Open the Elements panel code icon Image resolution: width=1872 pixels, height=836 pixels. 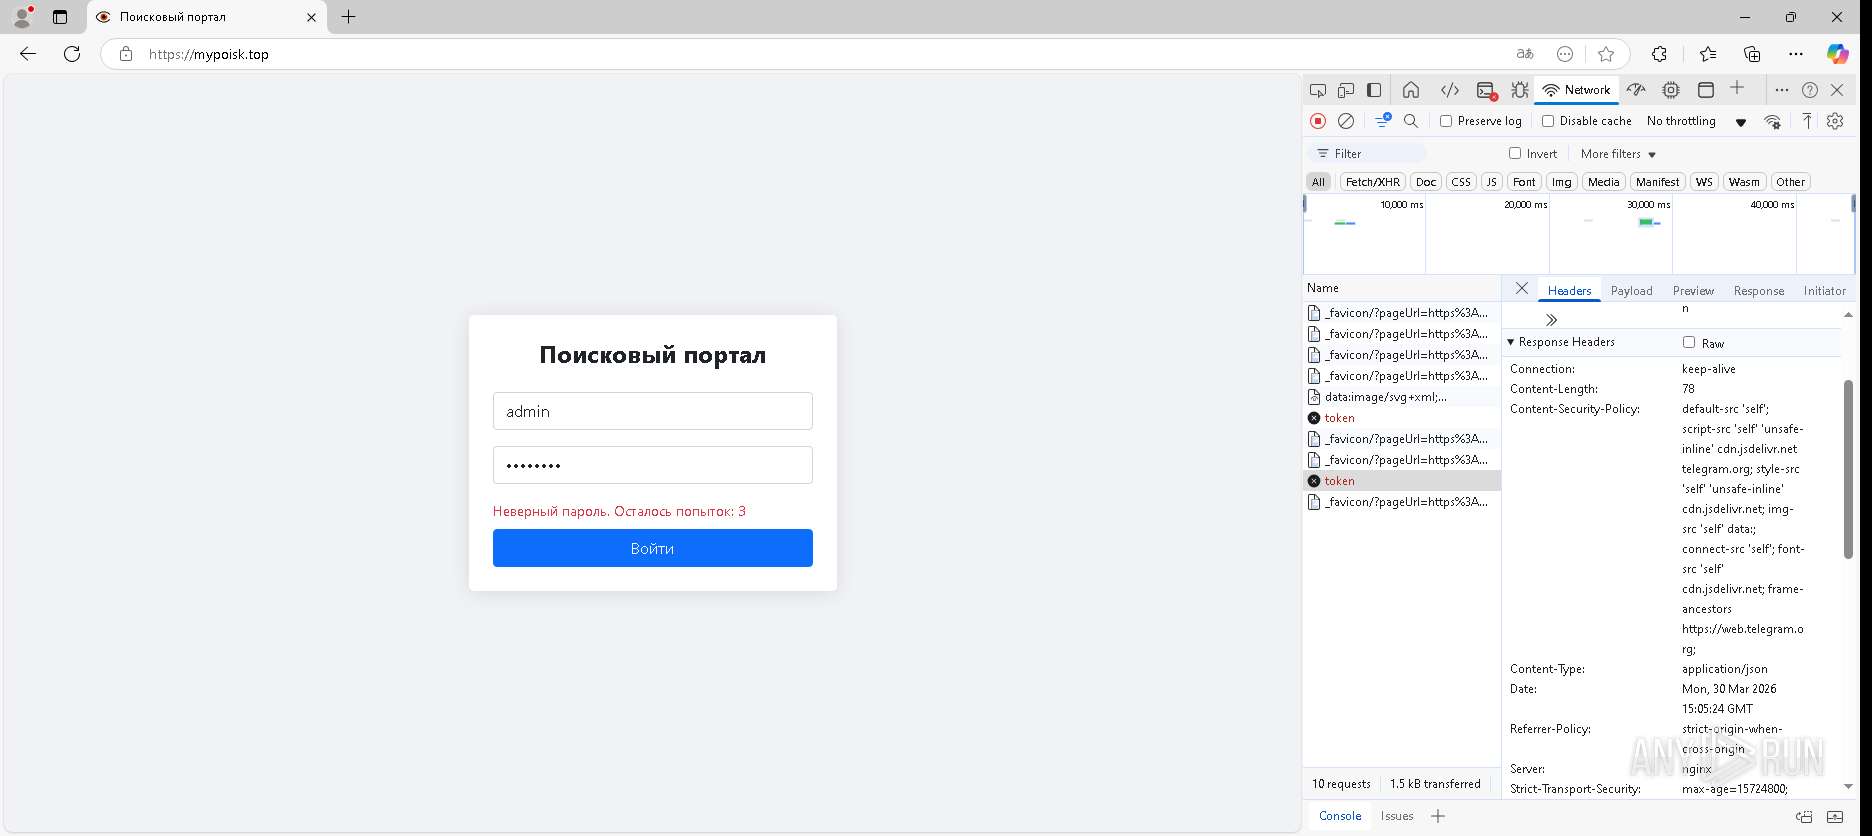pos(1449,90)
